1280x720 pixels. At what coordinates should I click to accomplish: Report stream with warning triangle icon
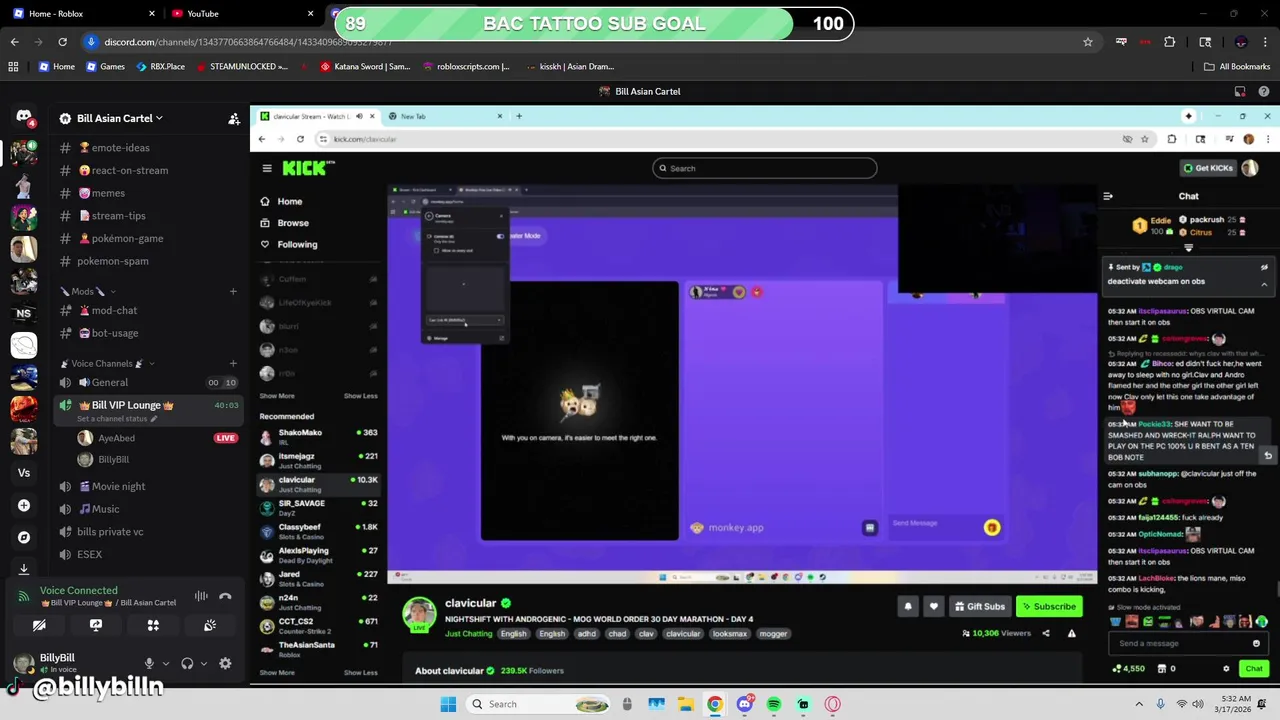(x=1071, y=633)
